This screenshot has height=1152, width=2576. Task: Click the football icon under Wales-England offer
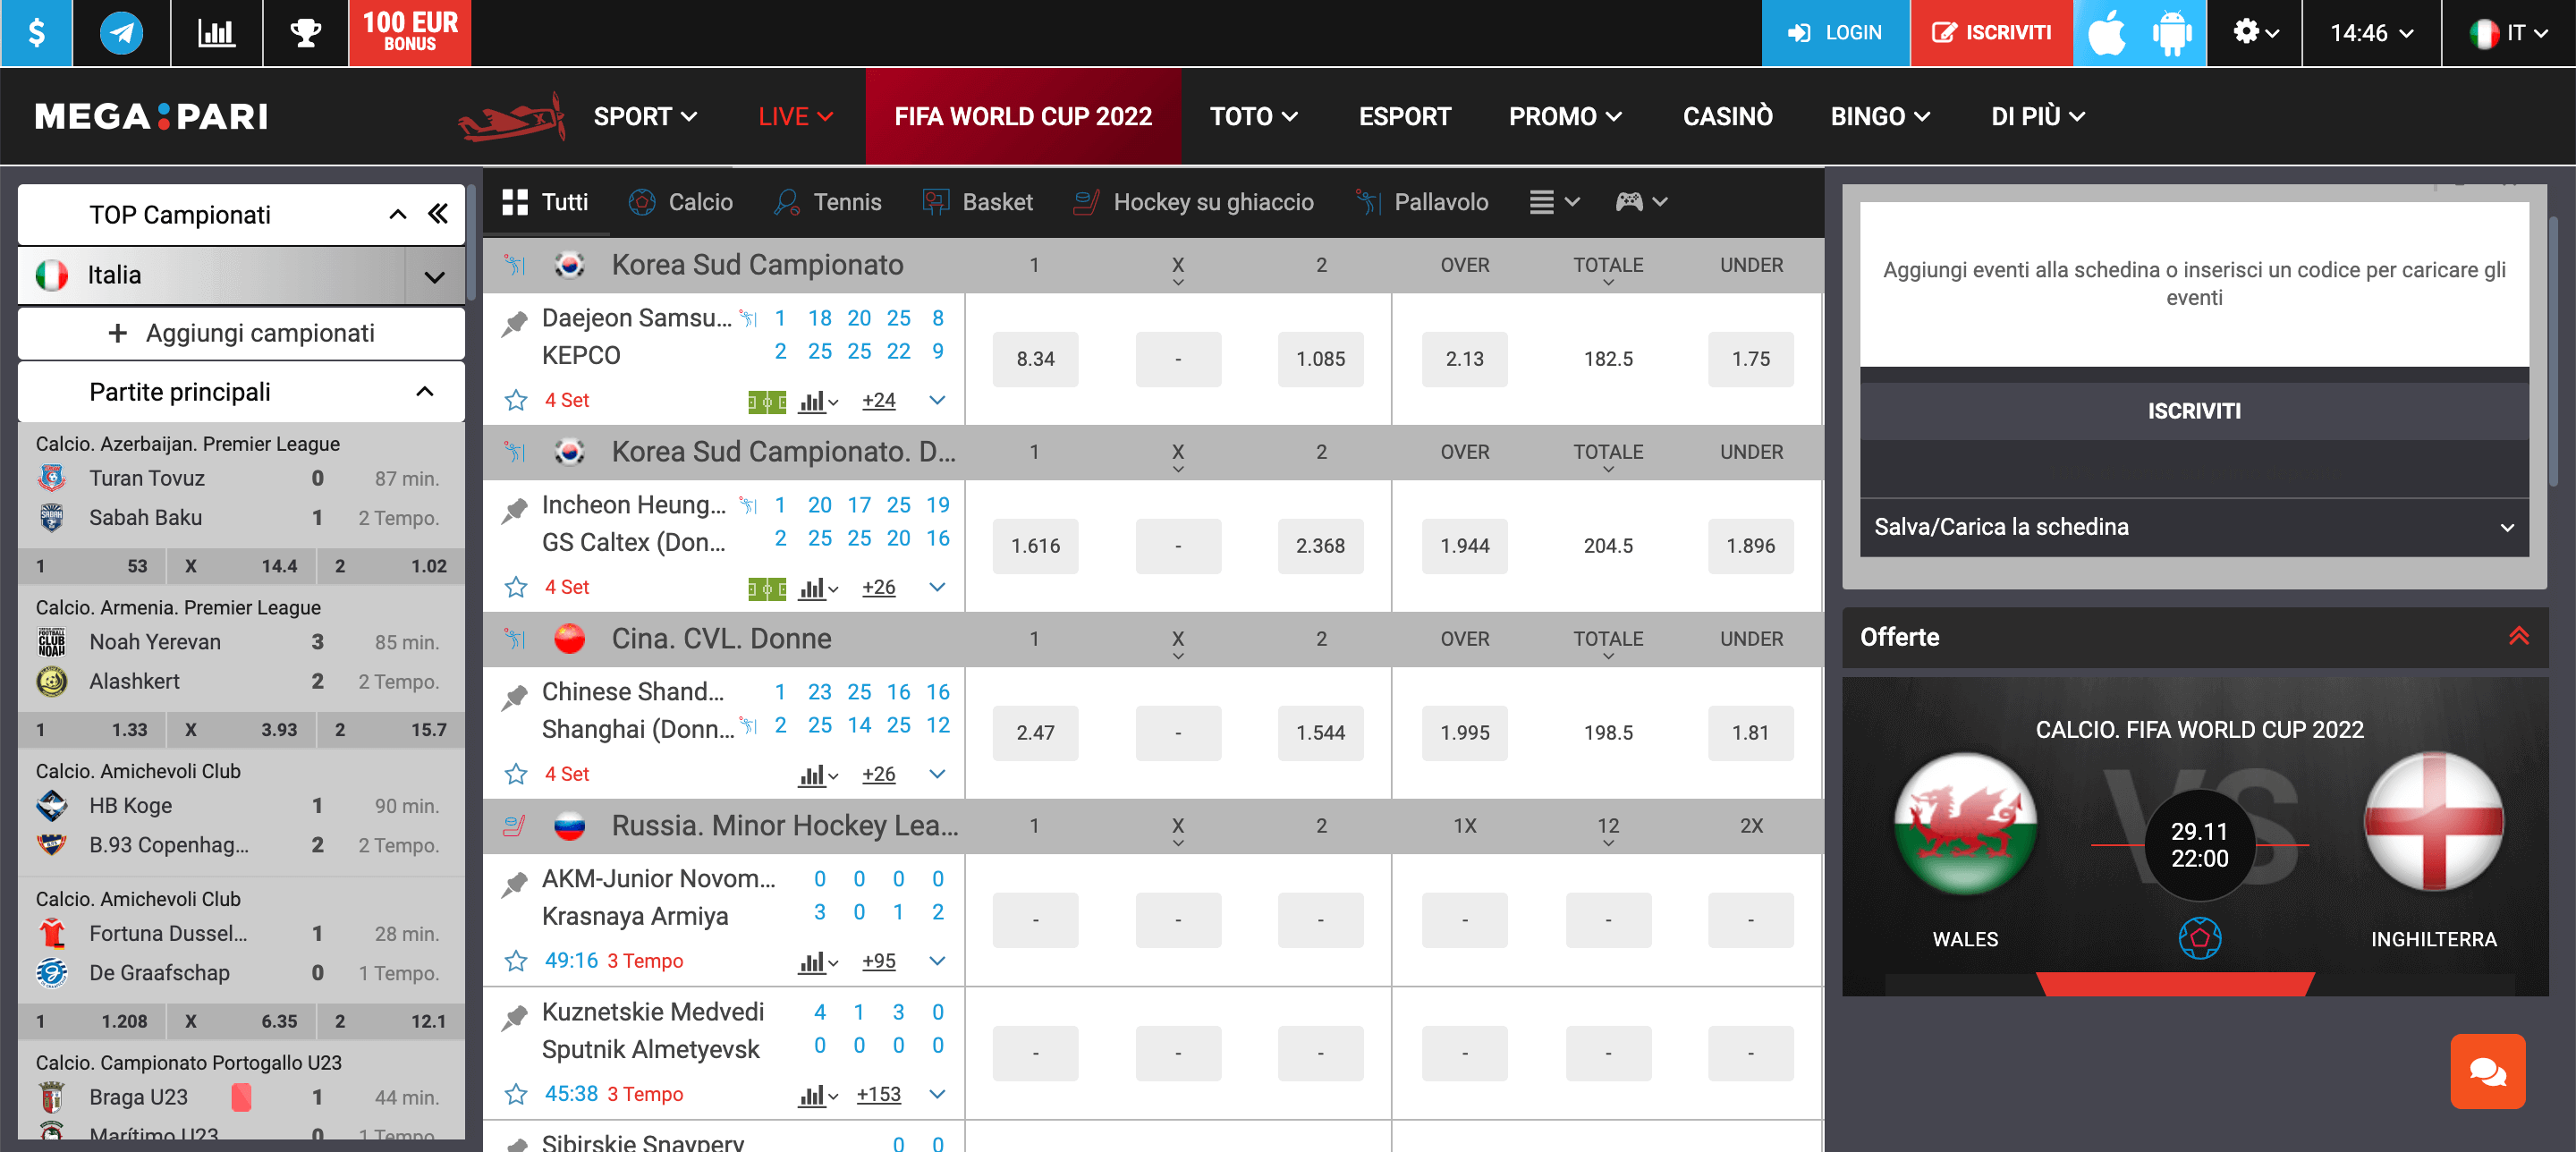point(2199,938)
